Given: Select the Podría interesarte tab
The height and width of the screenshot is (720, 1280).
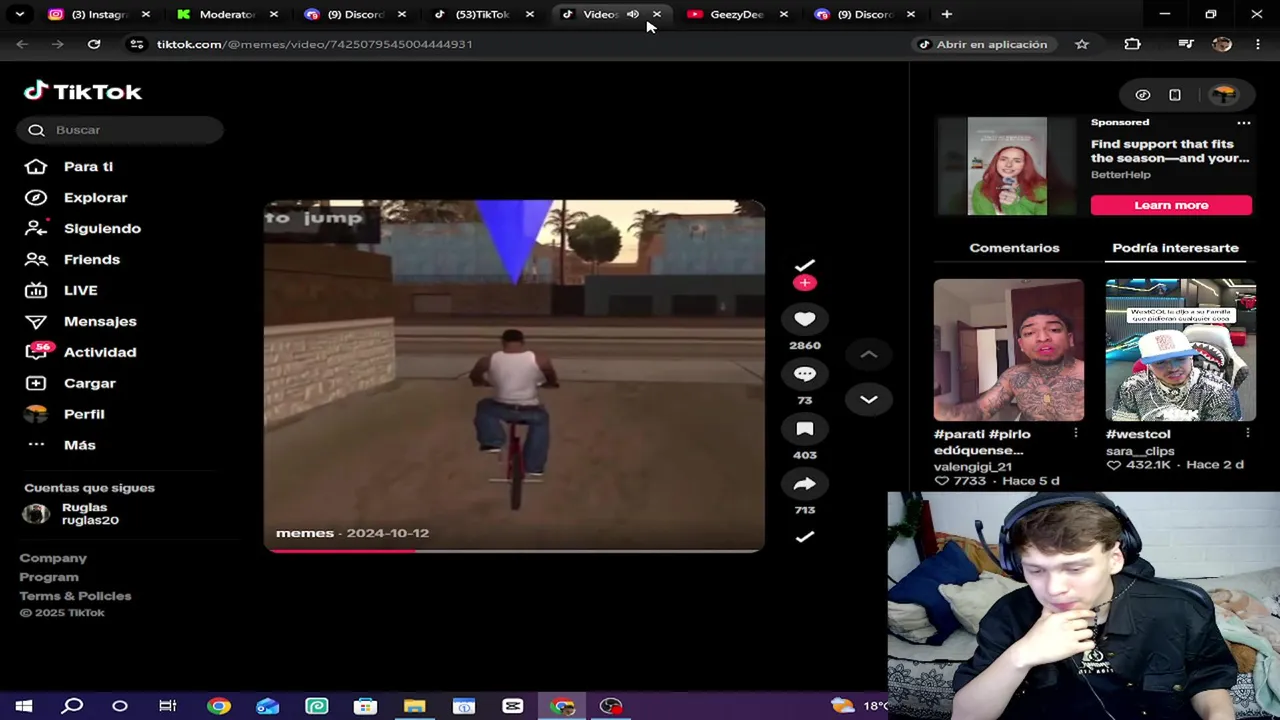Looking at the screenshot, I should [1175, 248].
